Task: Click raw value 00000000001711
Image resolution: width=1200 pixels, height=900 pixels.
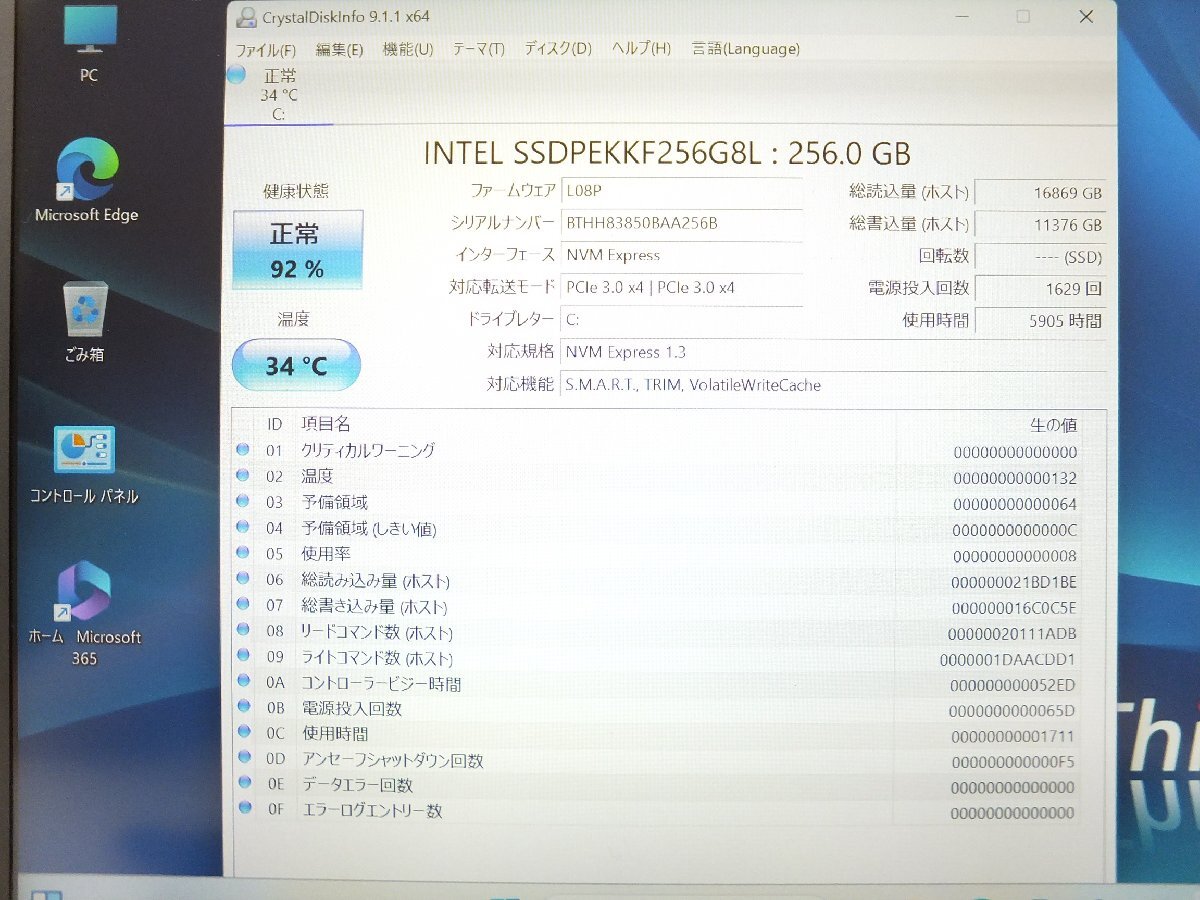Action: pos(1013,737)
